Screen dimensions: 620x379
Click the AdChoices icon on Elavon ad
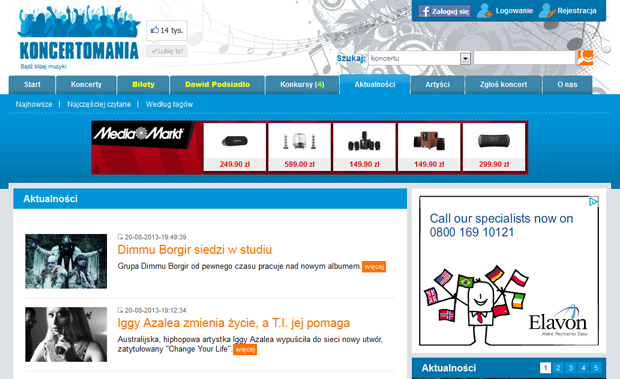point(593,202)
